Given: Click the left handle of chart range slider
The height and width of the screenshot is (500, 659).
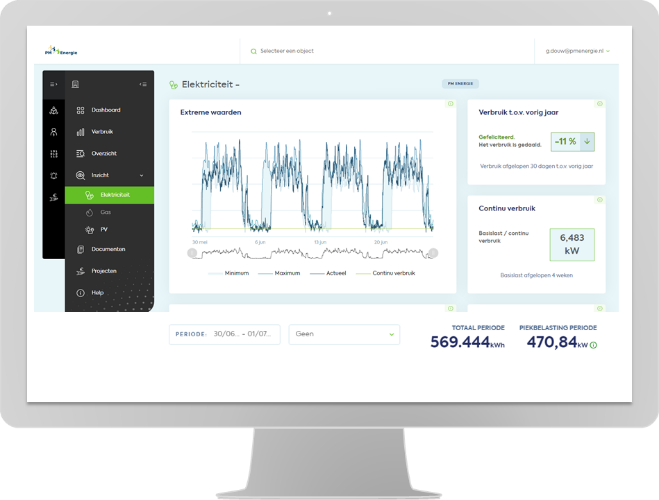Looking at the screenshot, I should click(193, 253).
